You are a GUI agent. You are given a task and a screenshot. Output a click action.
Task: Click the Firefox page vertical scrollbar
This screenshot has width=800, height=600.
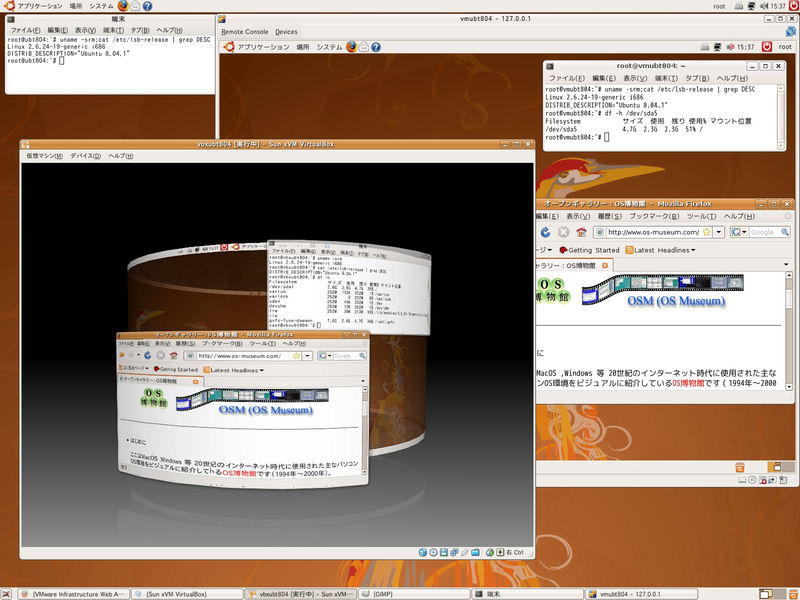click(x=789, y=331)
